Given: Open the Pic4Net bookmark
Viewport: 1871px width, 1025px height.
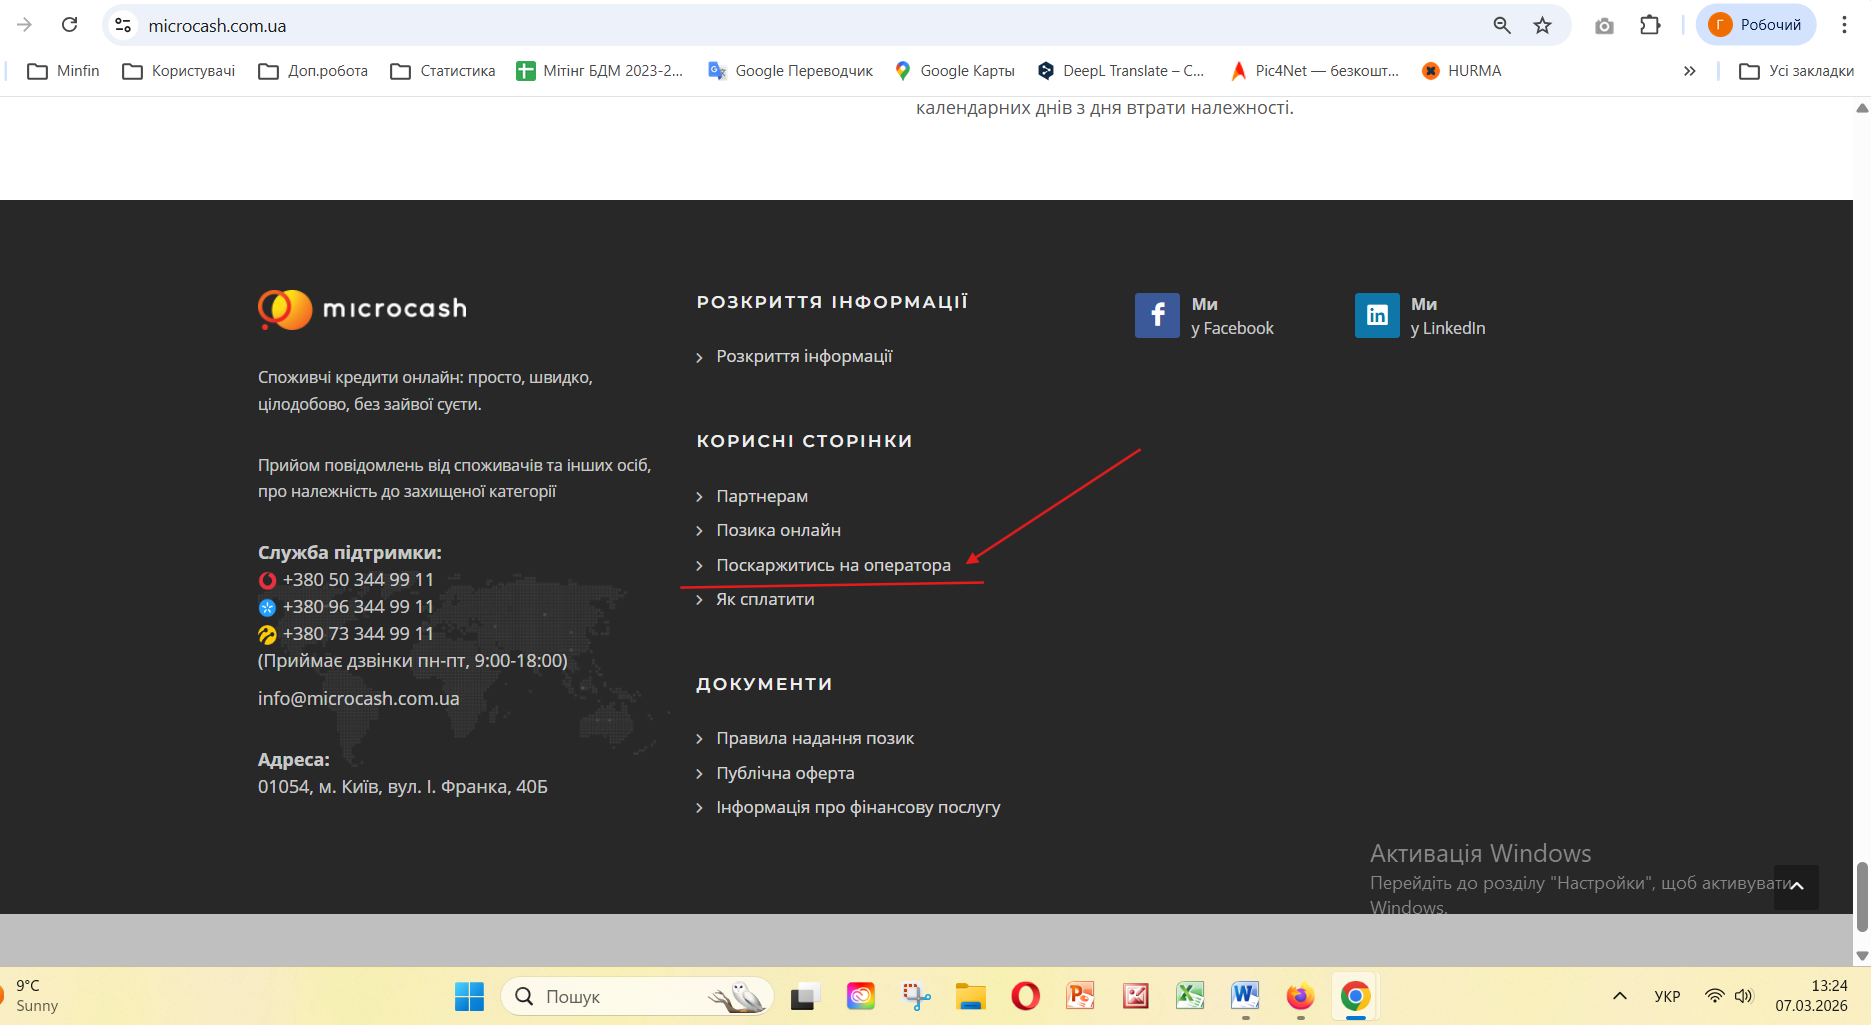Looking at the screenshot, I should tap(1314, 71).
